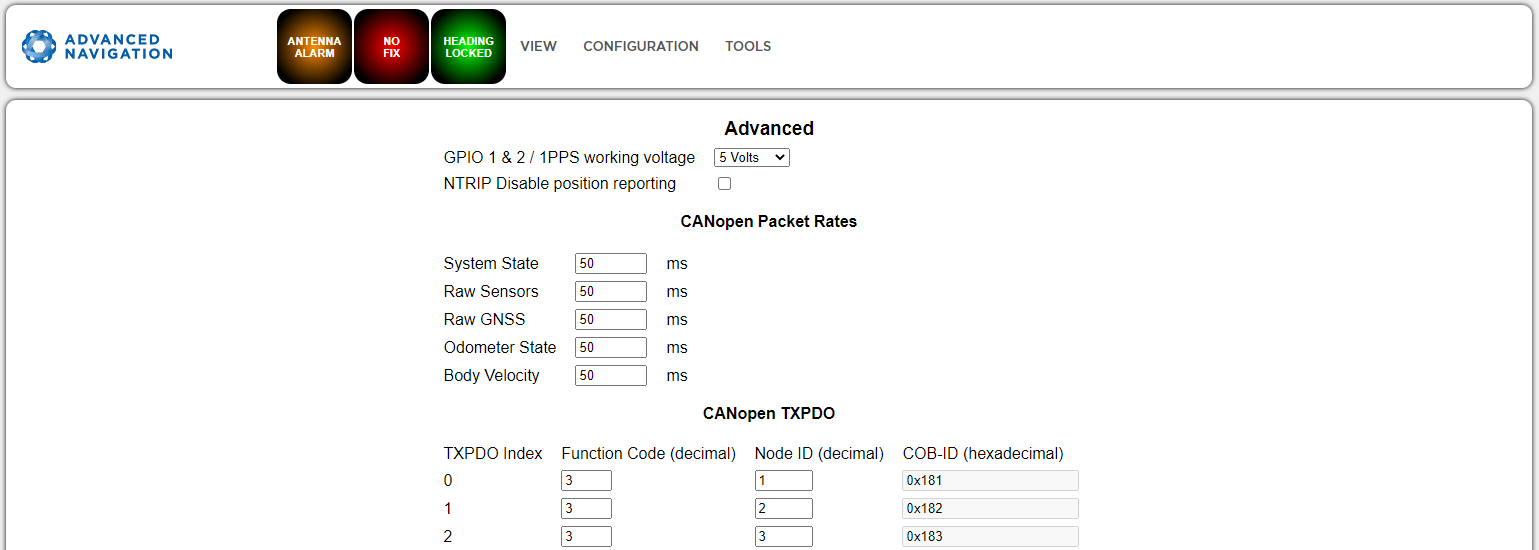
Task: Click the red No Fix indicator
Action: pyautogui.click(x=391, y=47)
